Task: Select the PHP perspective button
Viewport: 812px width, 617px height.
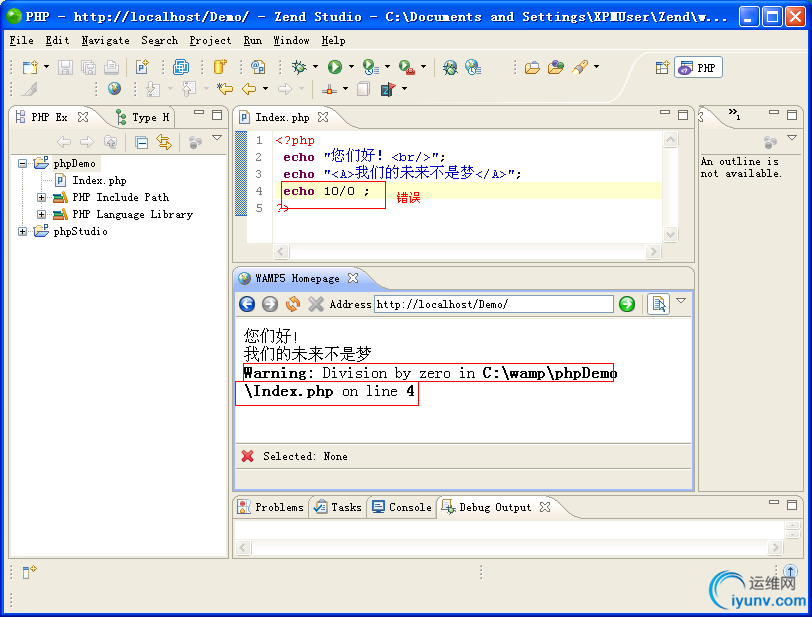Action: coord(698,68)
